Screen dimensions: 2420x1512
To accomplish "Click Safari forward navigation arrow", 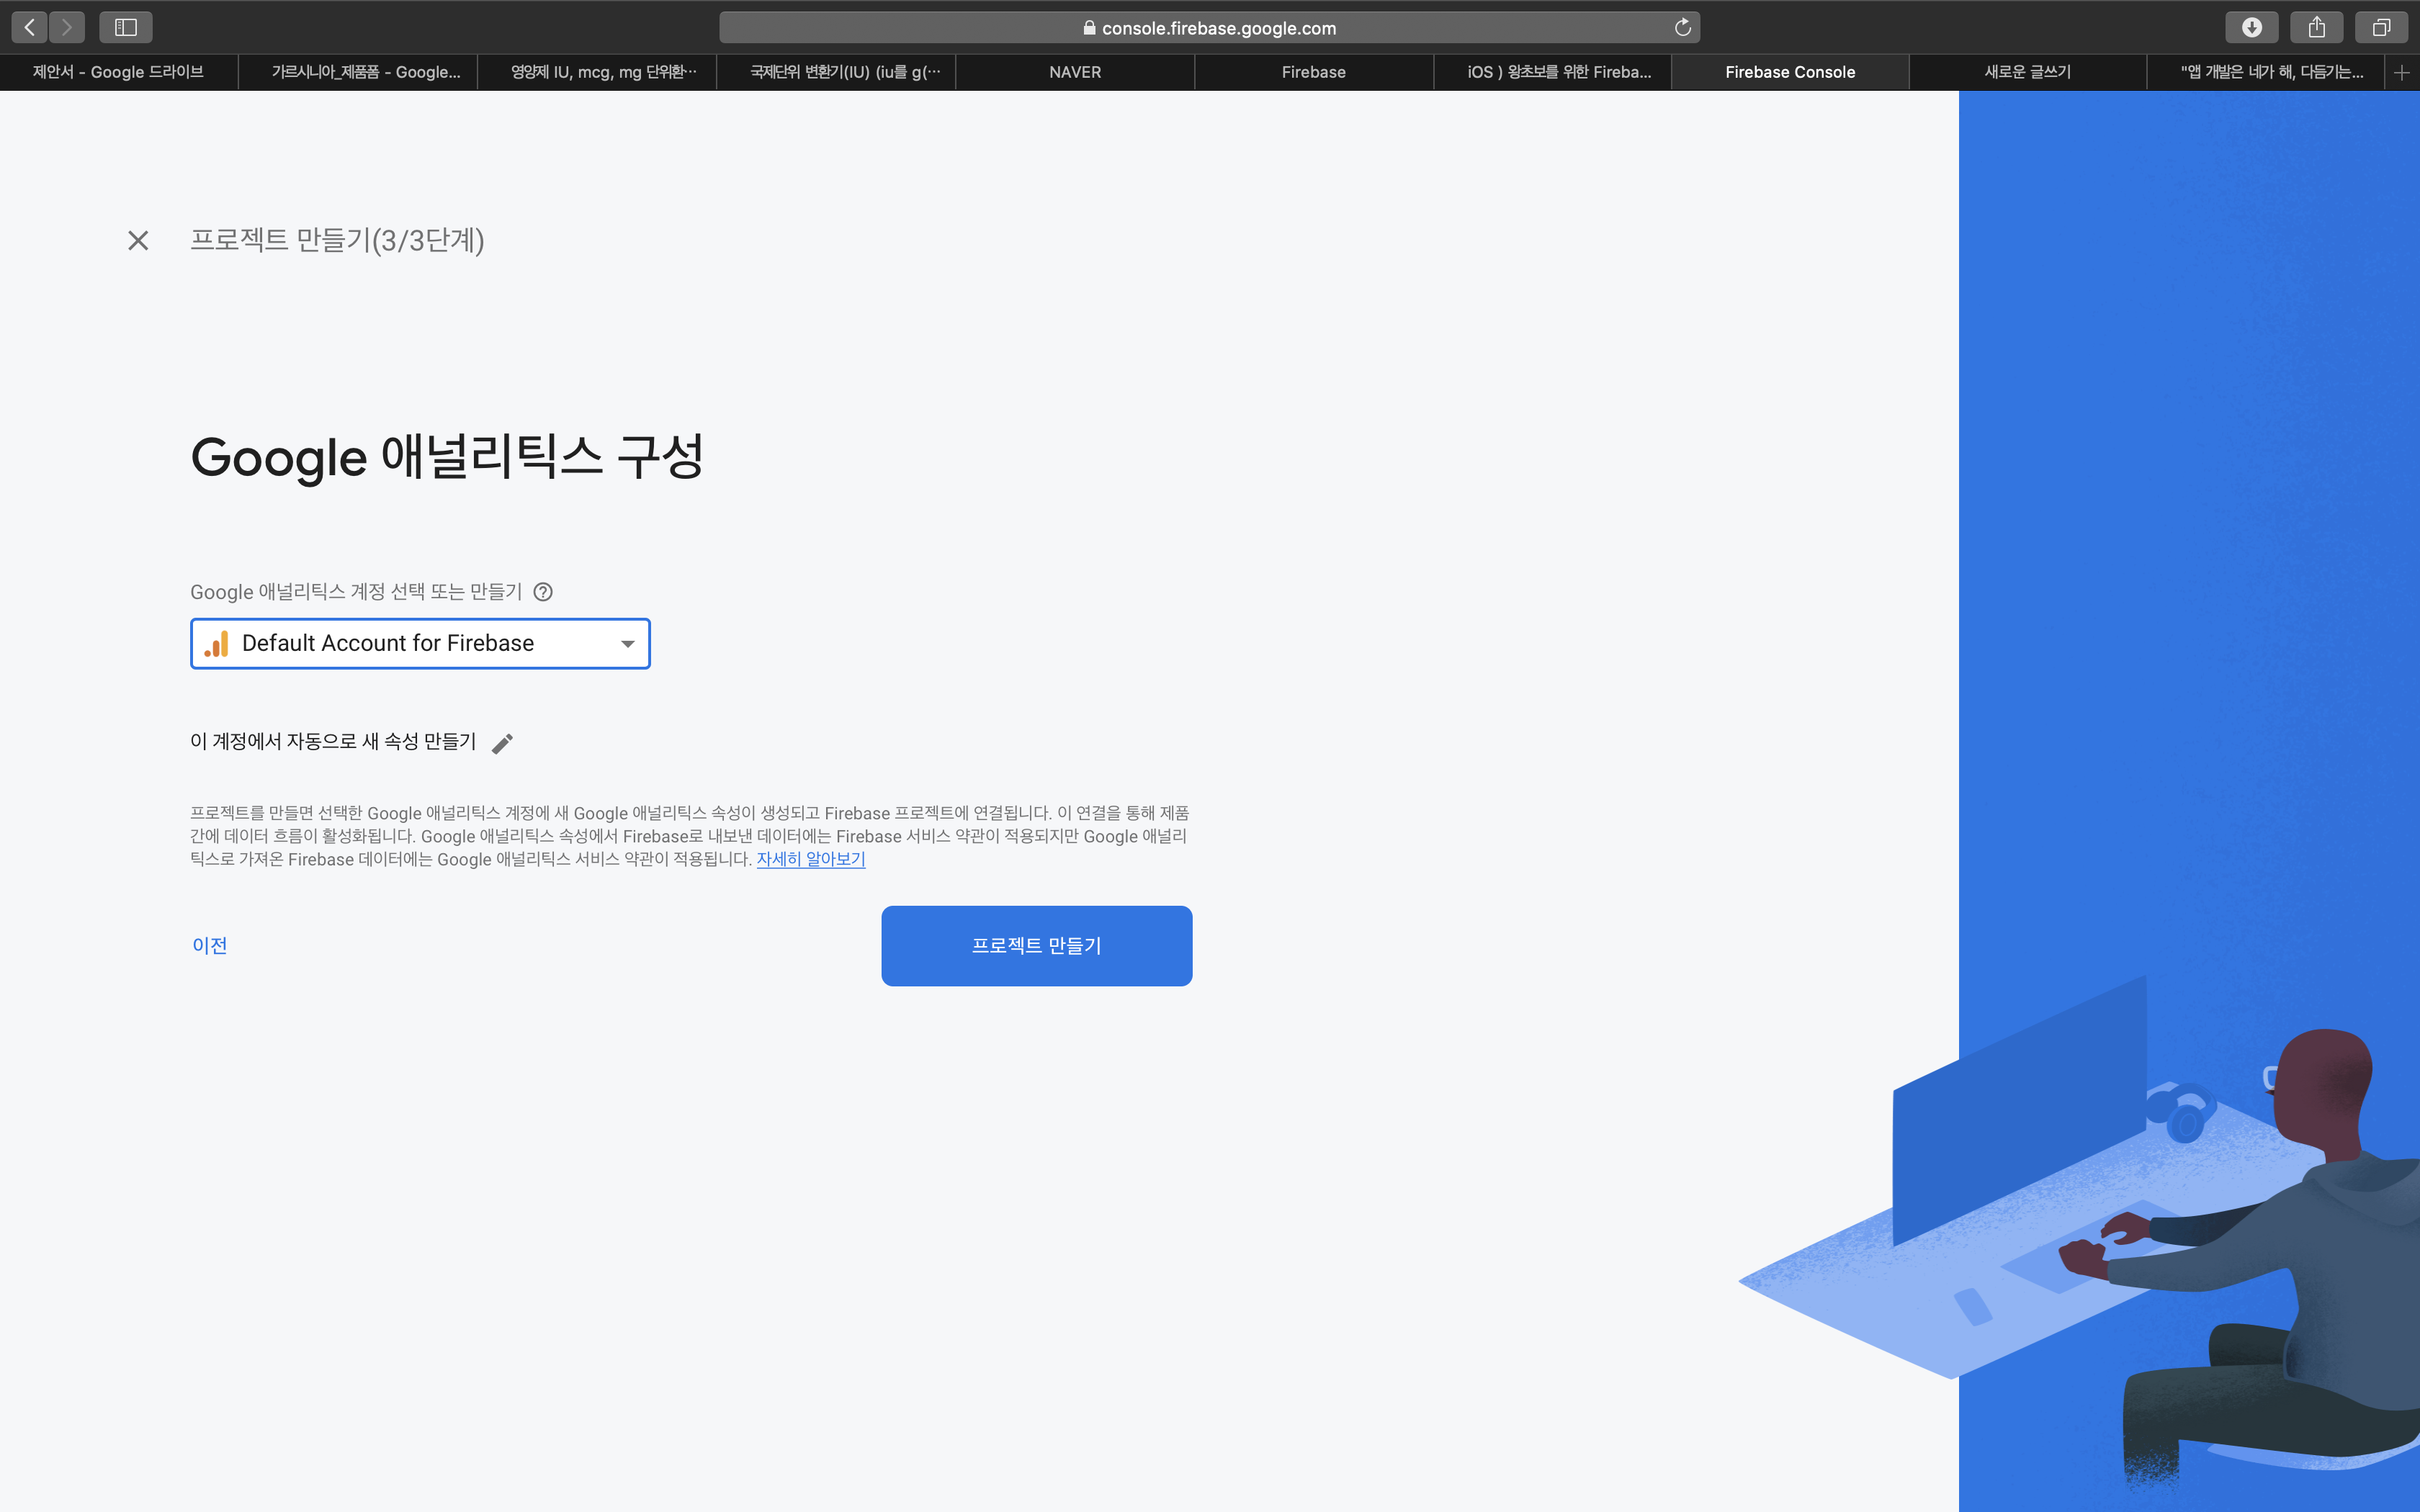I will [67, 27].
